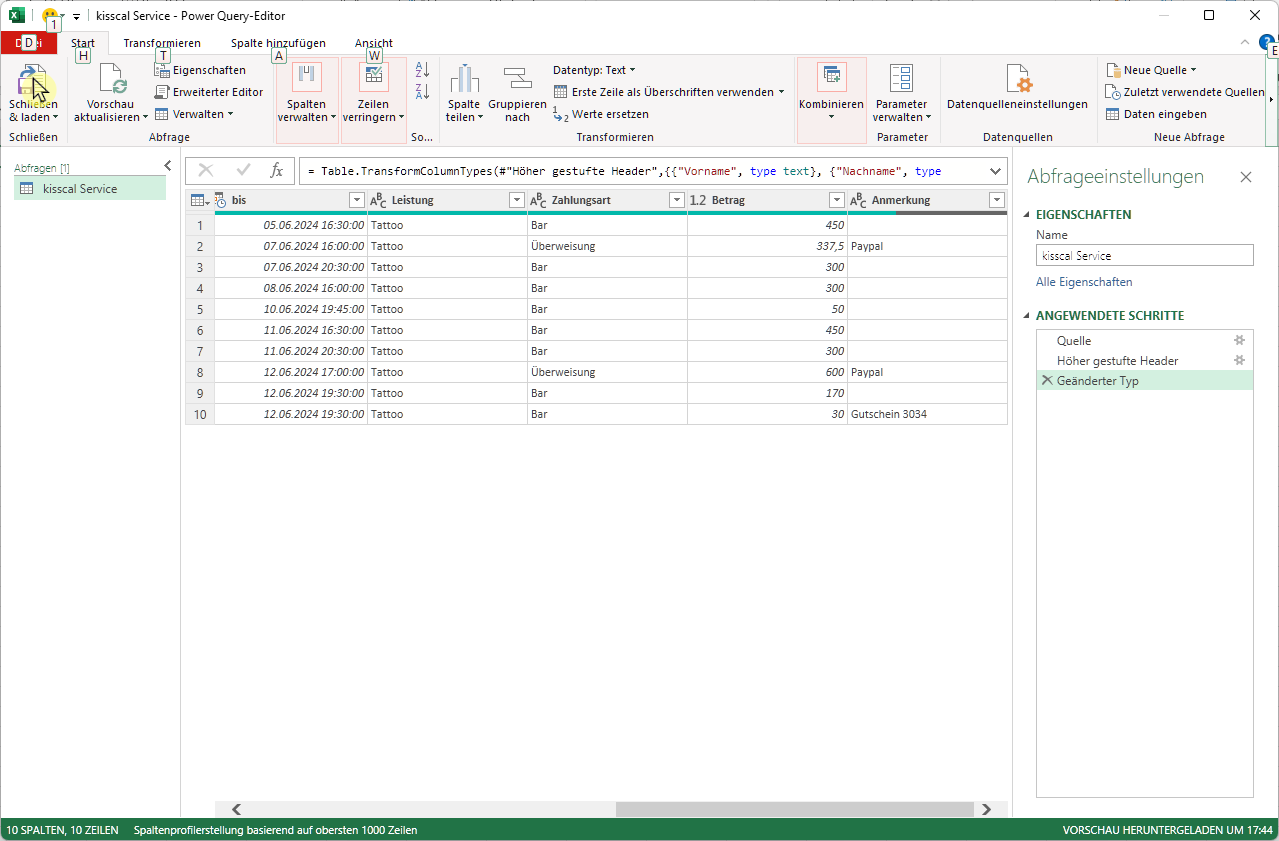
Task: Open the Anmerkung column filter dropdown
Action: [x=996, y=200]
